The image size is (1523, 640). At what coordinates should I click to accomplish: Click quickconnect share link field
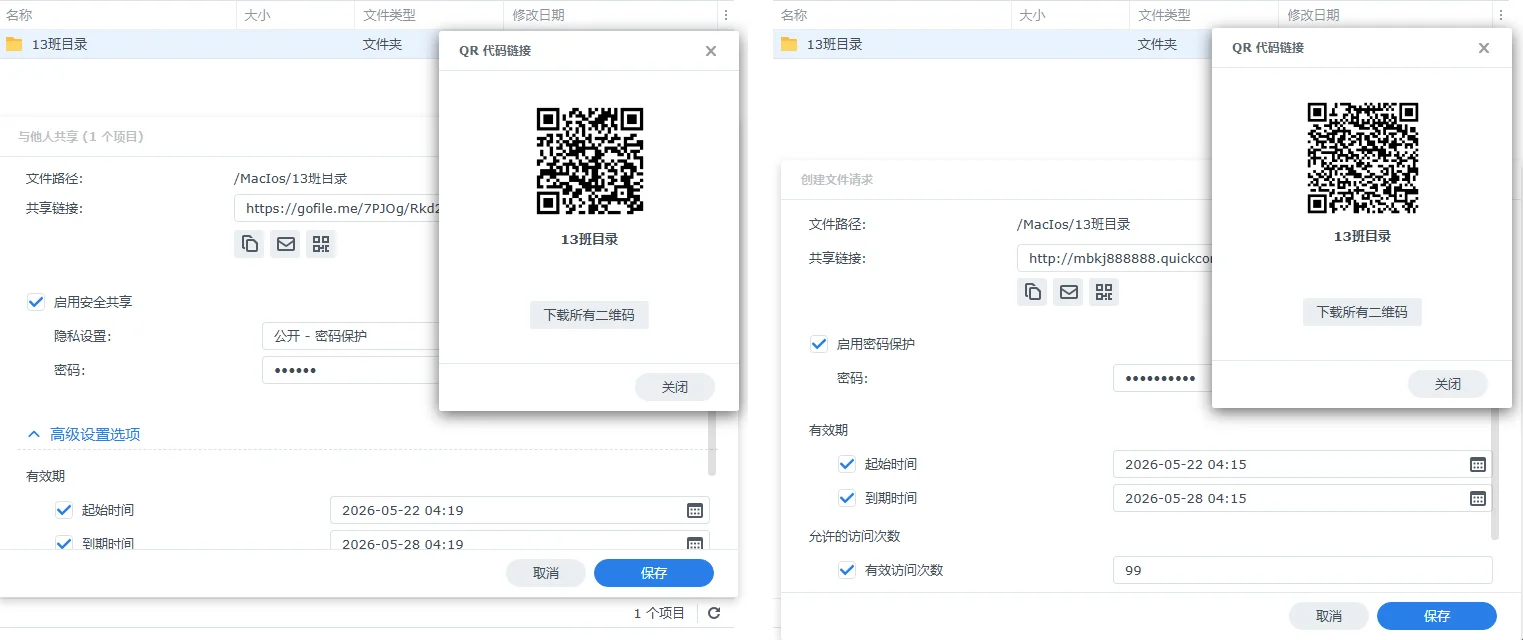pyautogui.click(x=1115, y=258)
